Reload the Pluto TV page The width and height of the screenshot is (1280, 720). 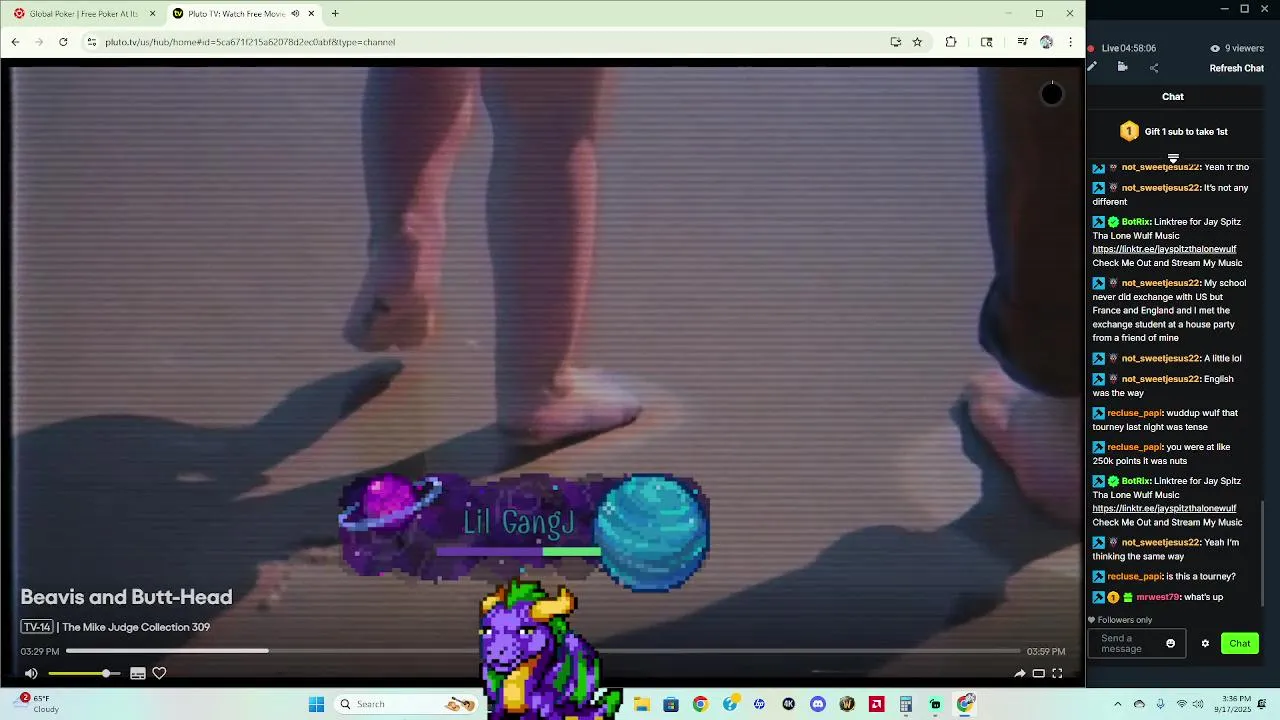tap(63, 42)
